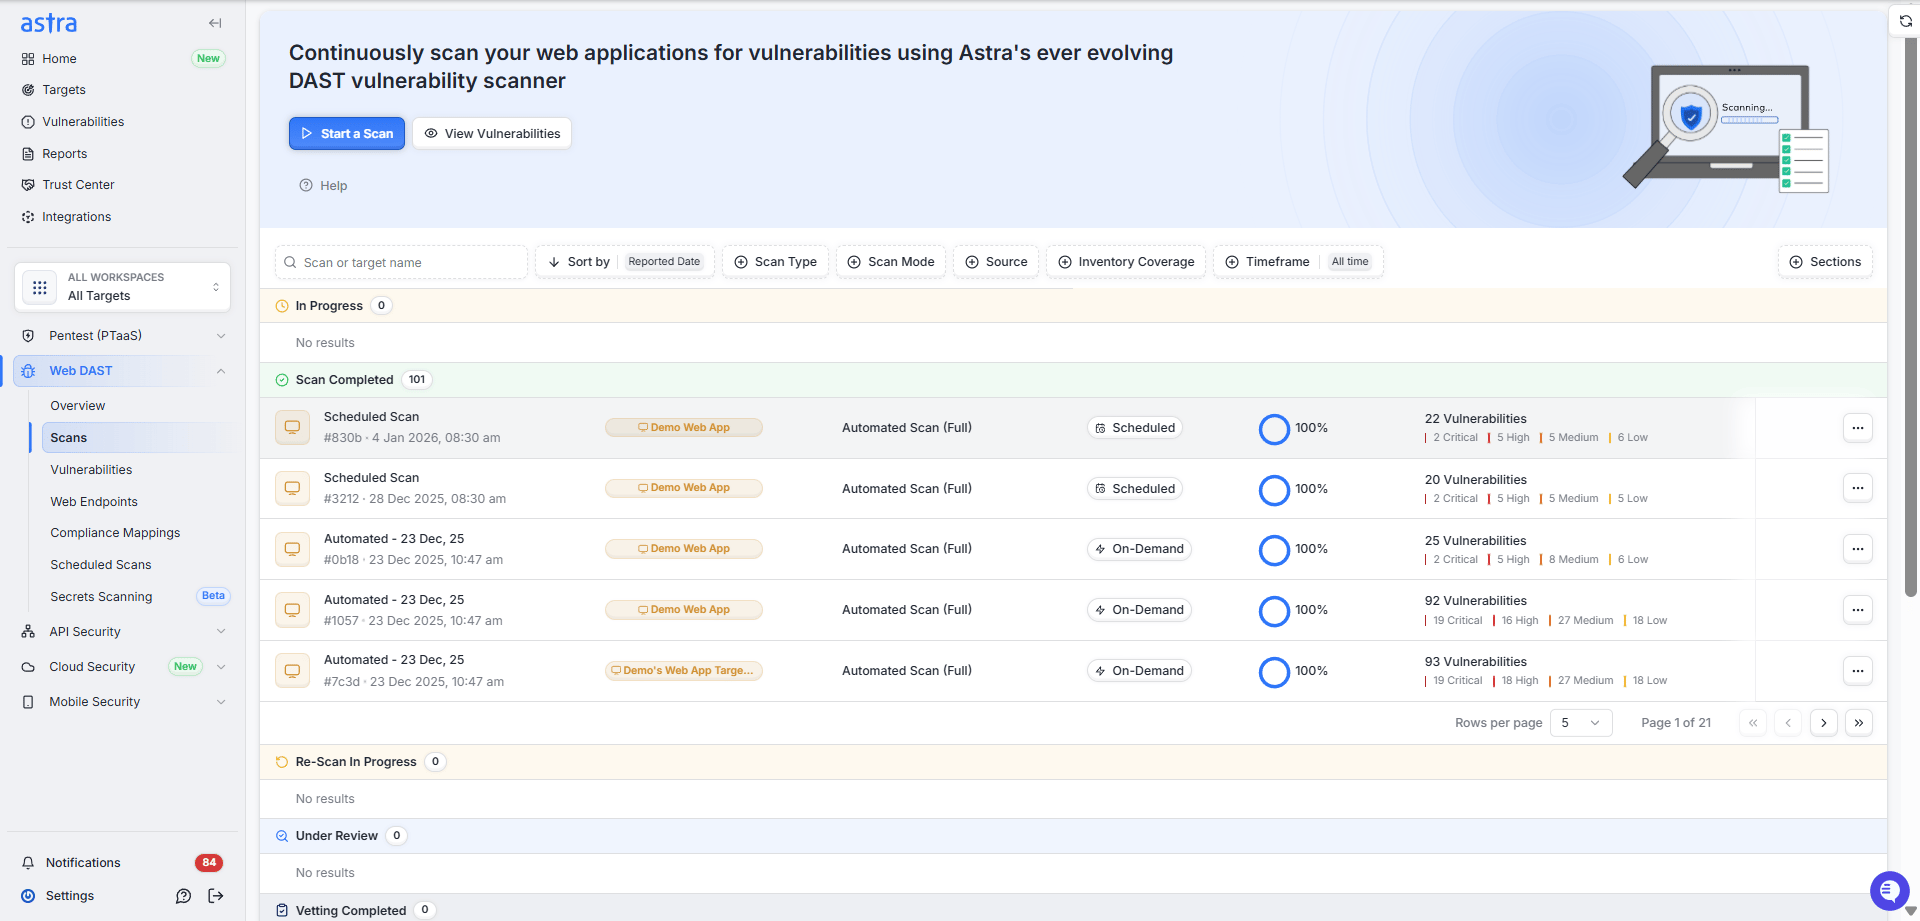Open the Sort by Reported Date dropdown
This screenshot has height=921, width=1920.
point(625,262)
